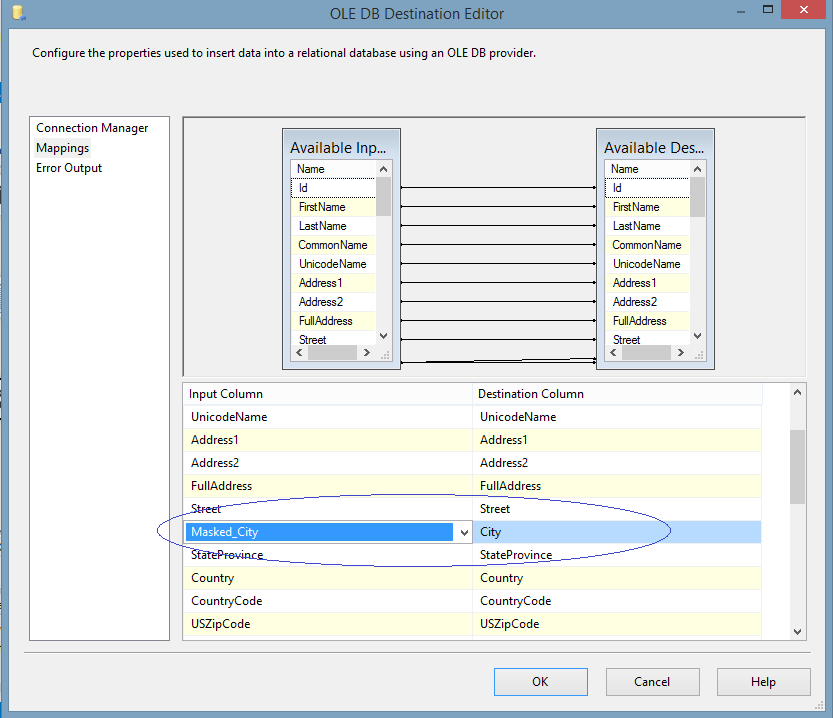Screen dimensions: 833x718
Task: Click UnicodeName cell in the Input Column grid
Action: [328, 417]
